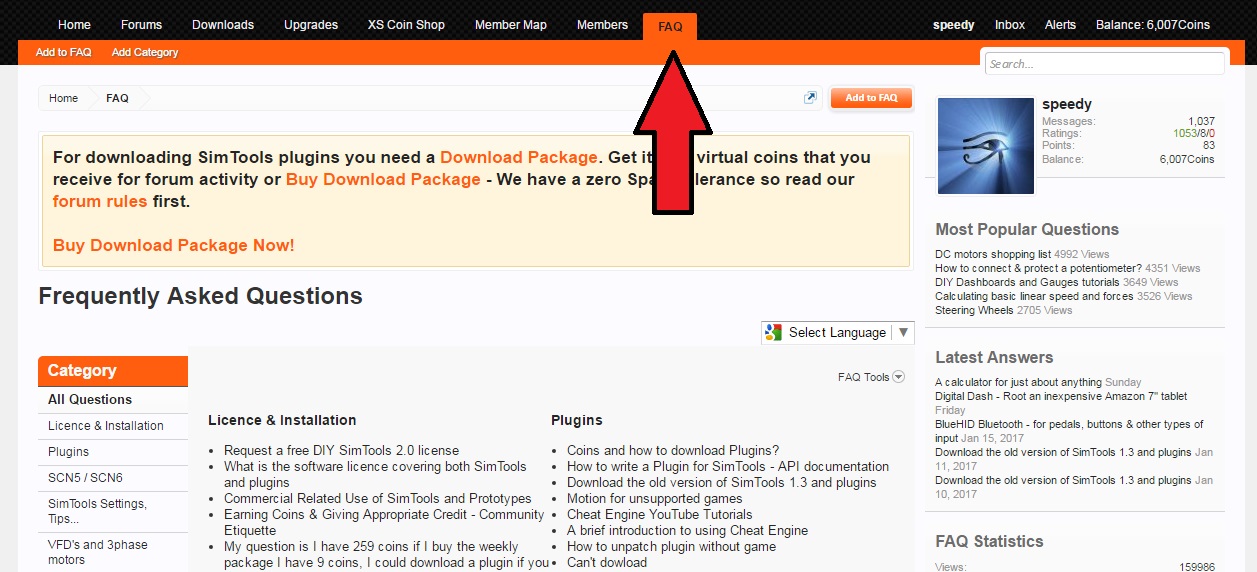
Task: Go to the Downloads tab
Action: click(x=223, y=25)
